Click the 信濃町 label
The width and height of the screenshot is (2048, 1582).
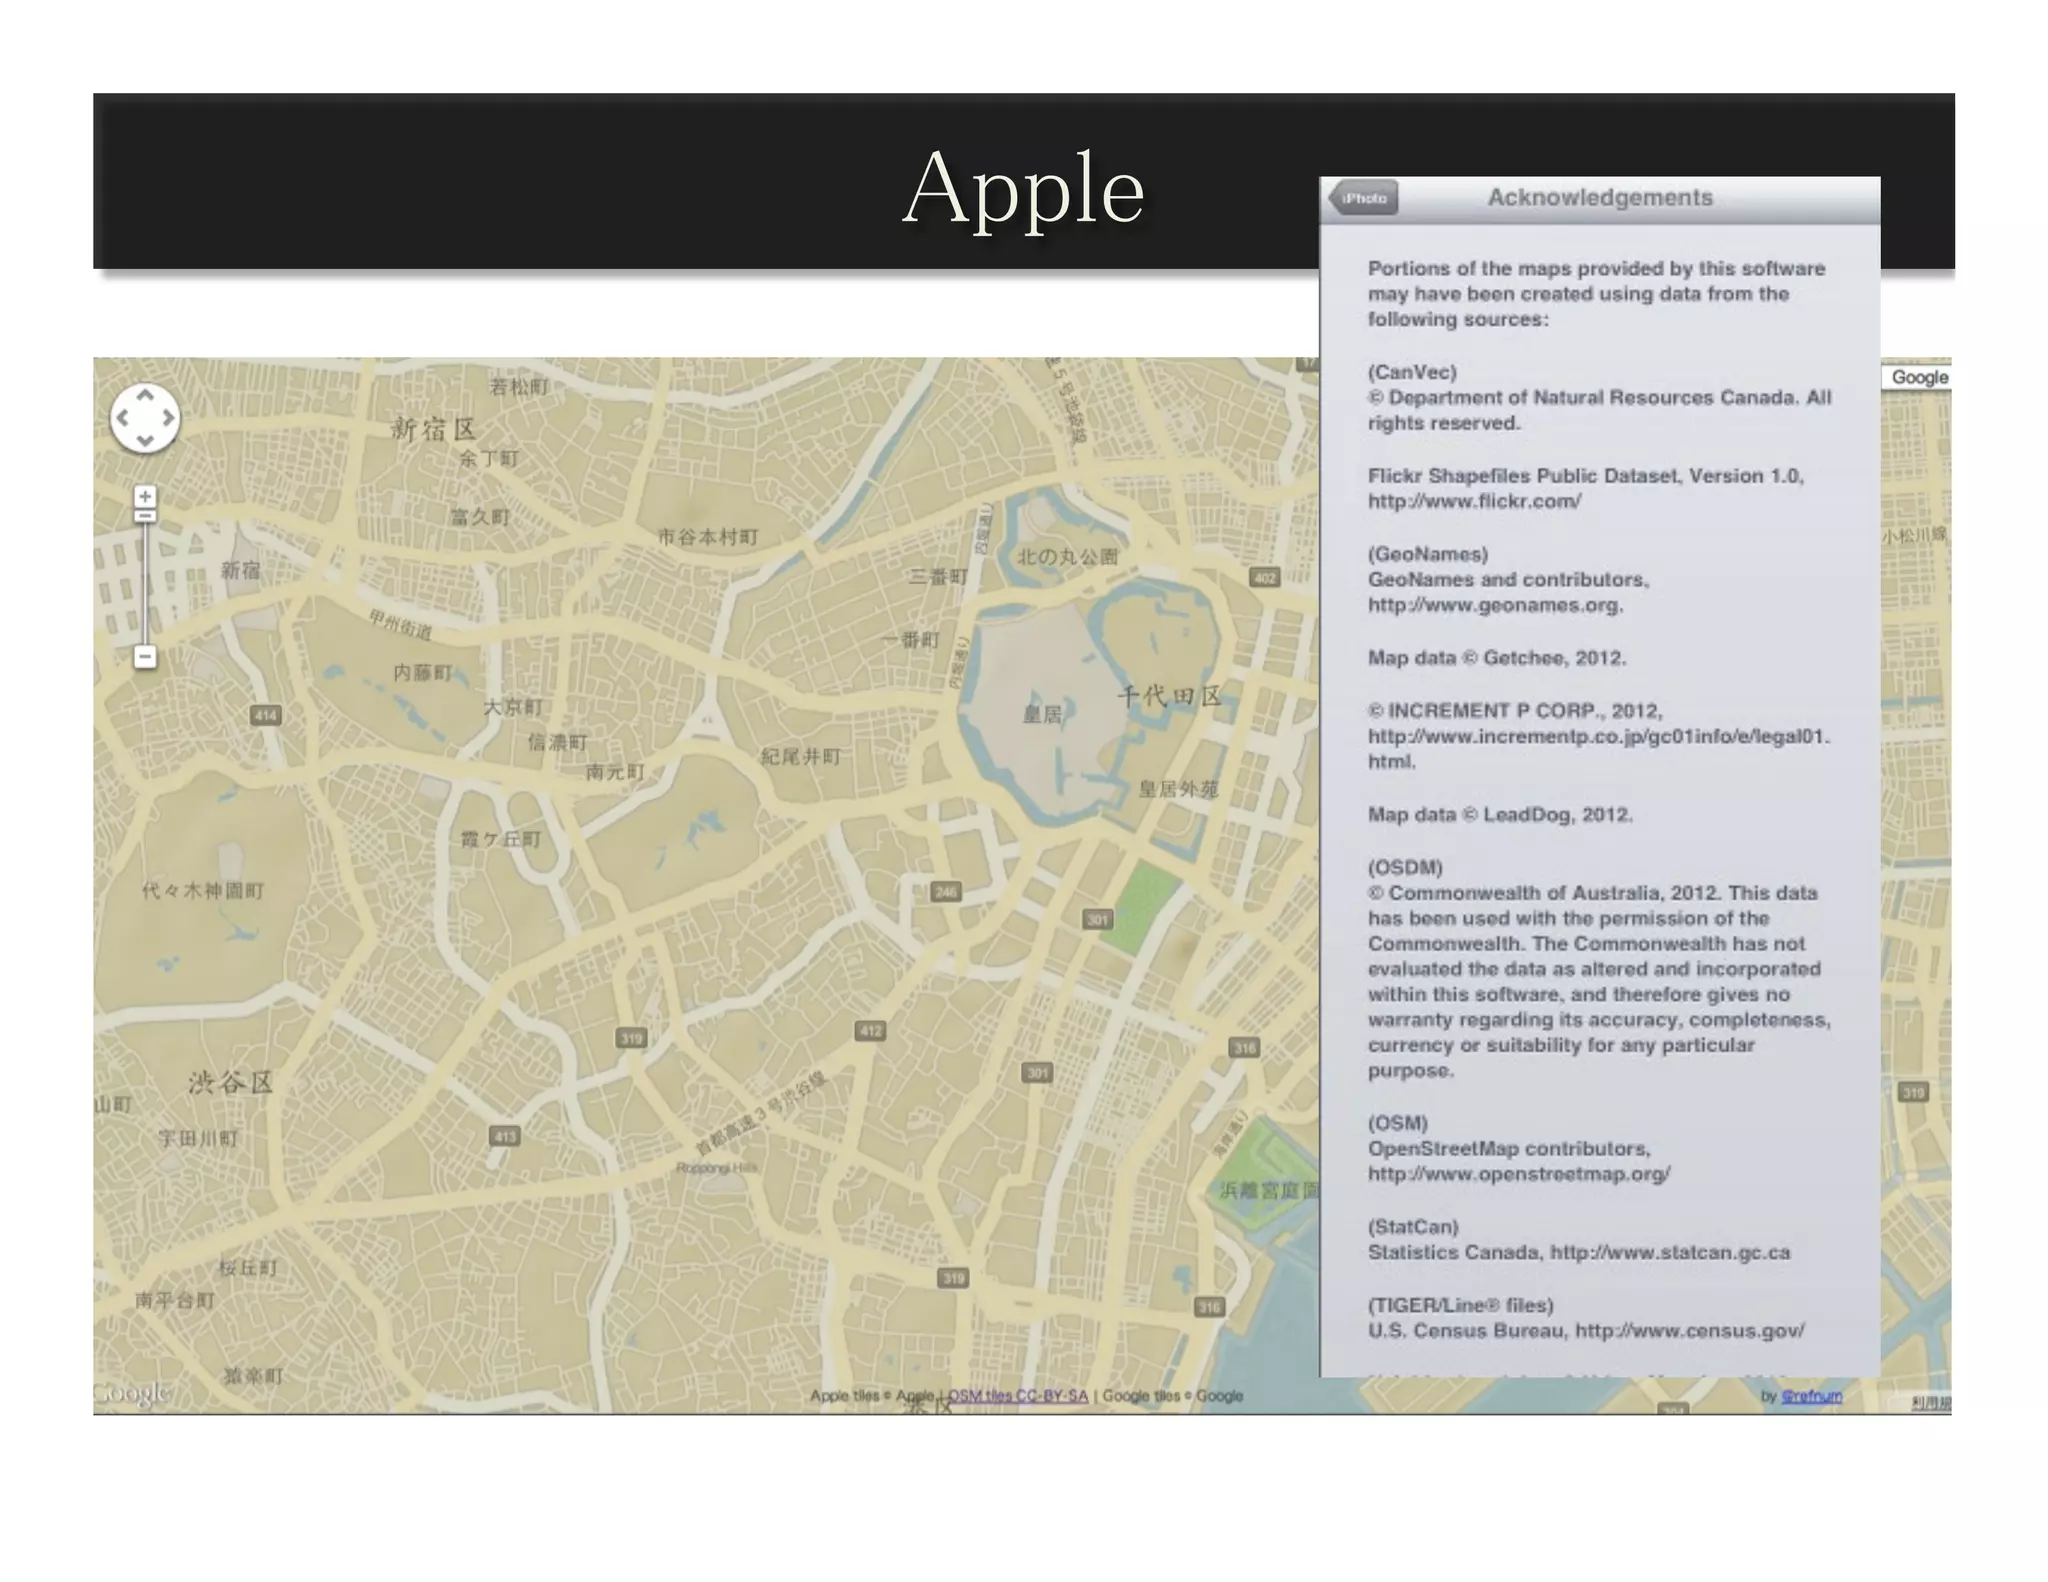click(x=558, y=742)
